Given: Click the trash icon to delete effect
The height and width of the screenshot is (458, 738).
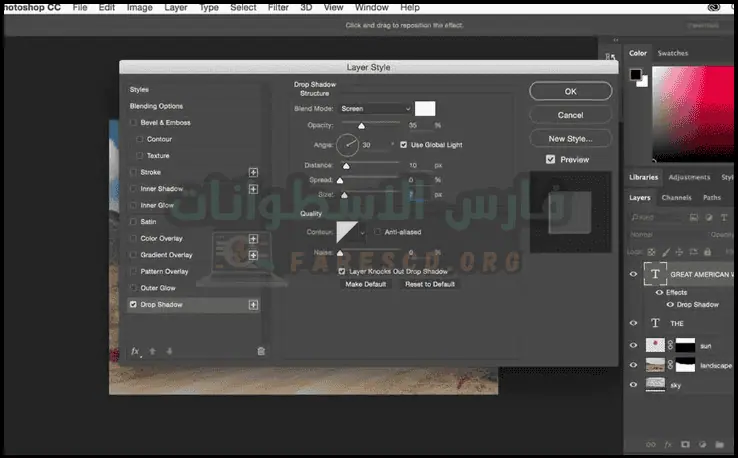Looking at the screenshot, I should [261, 351].
